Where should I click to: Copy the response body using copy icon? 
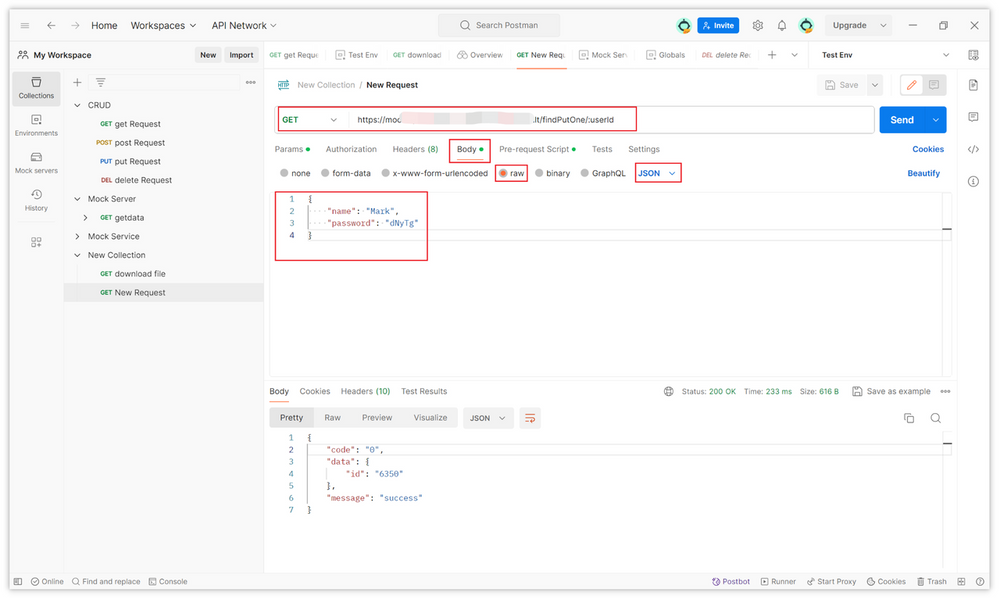[x=909, y=418]
